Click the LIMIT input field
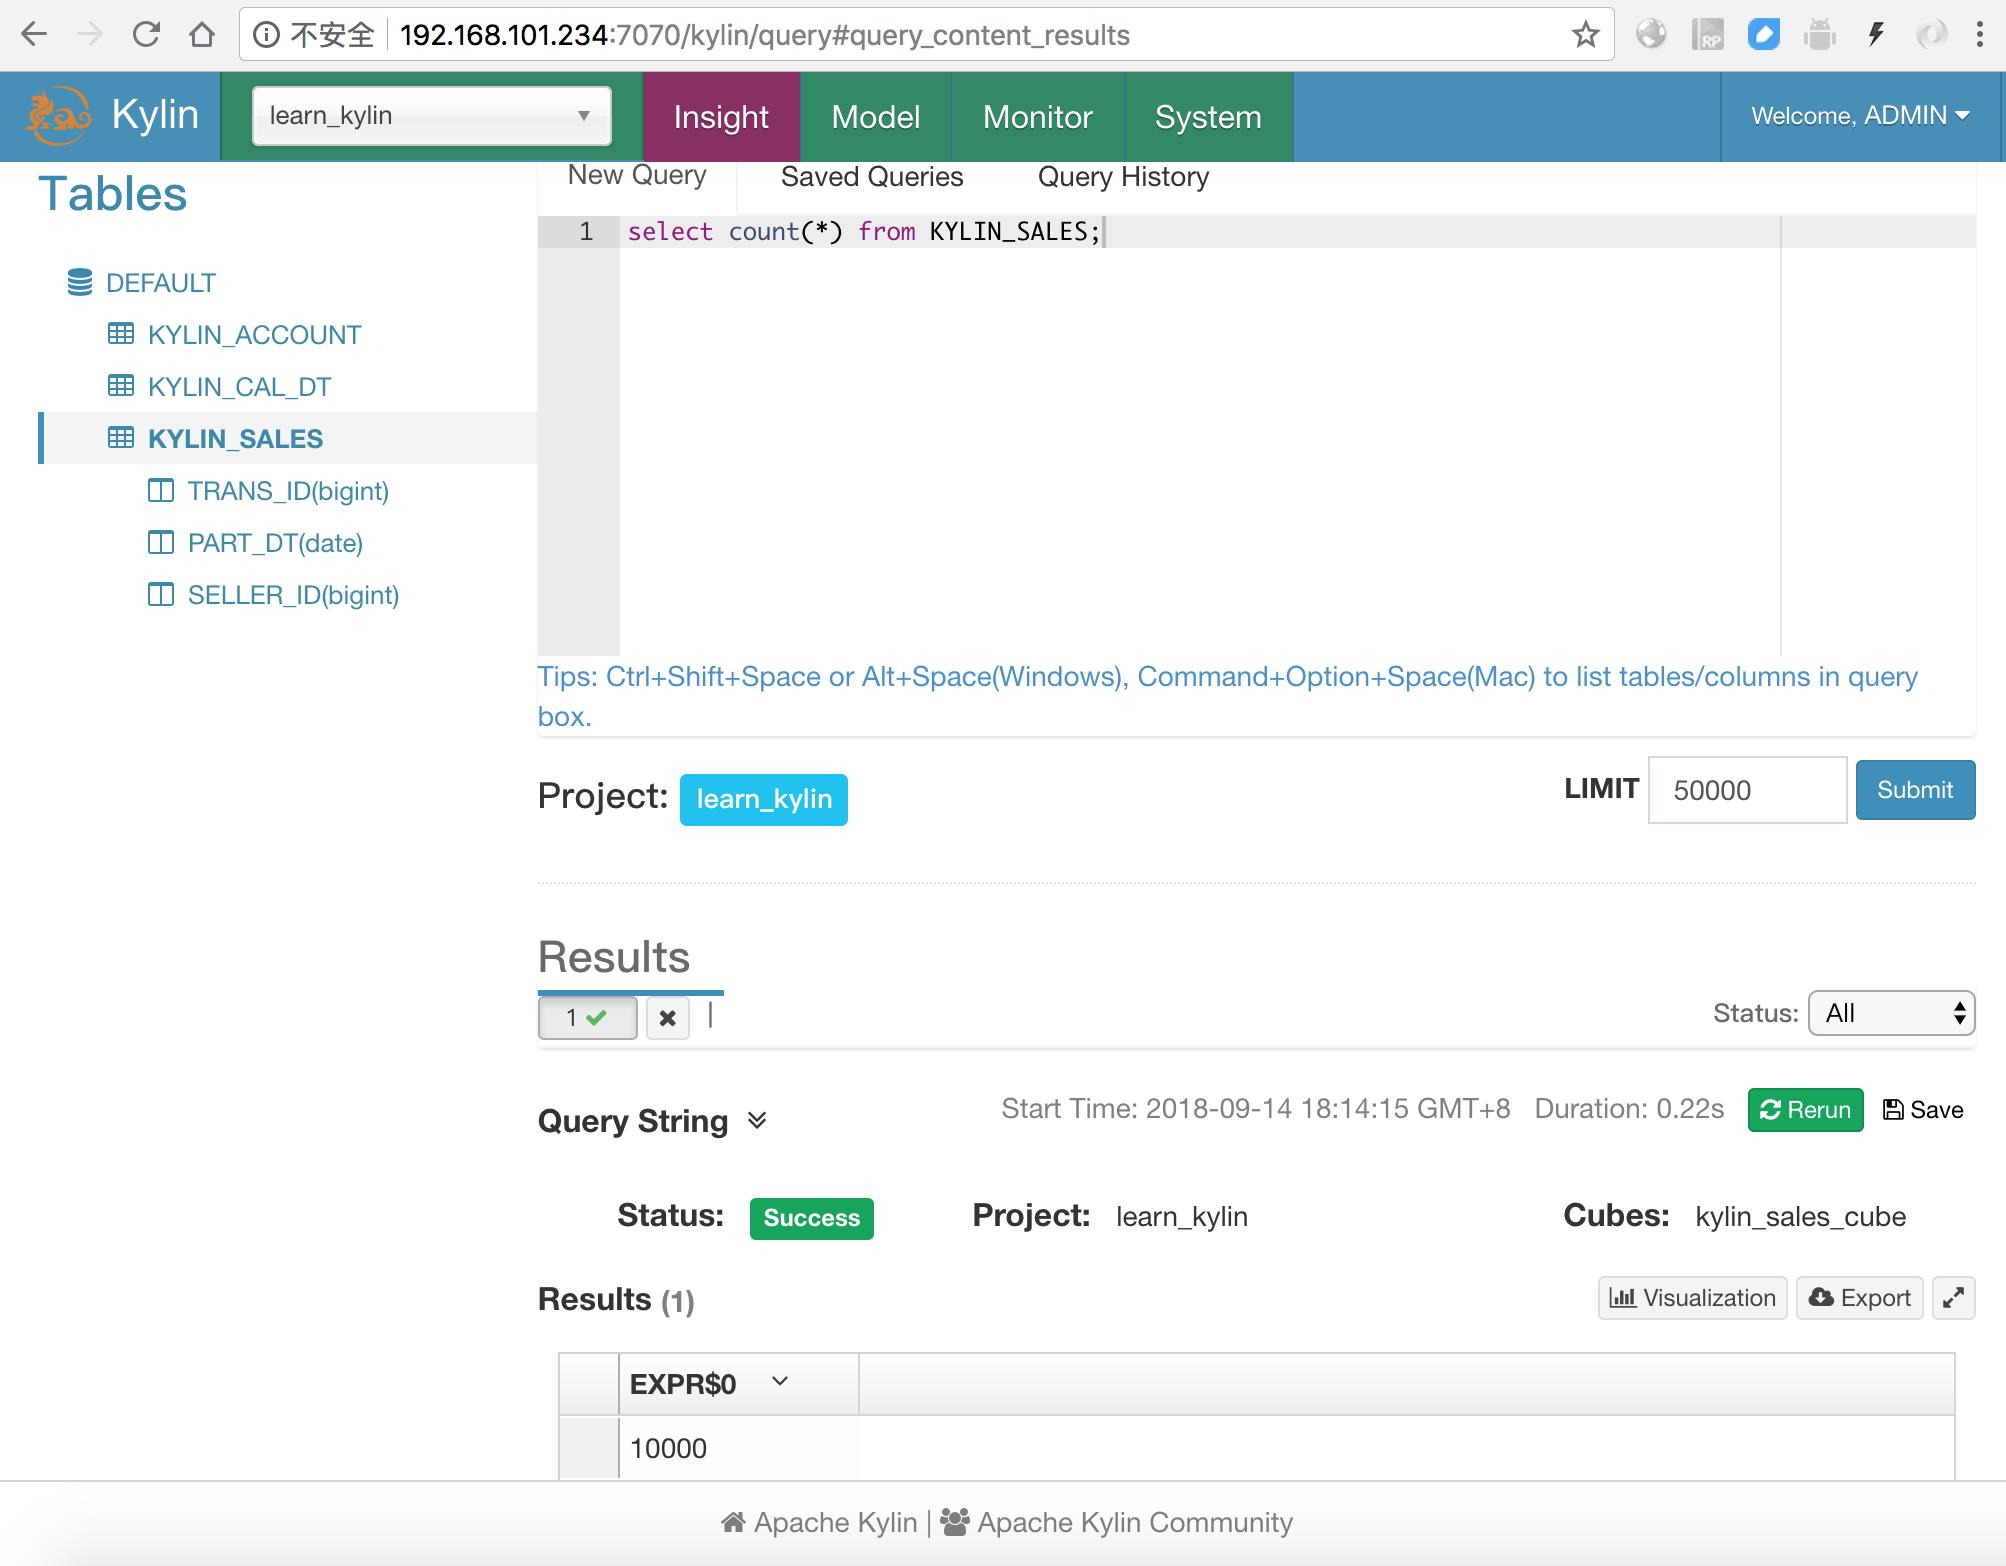Viewport: 2006px width, 1566px height. pos(1747,790)
